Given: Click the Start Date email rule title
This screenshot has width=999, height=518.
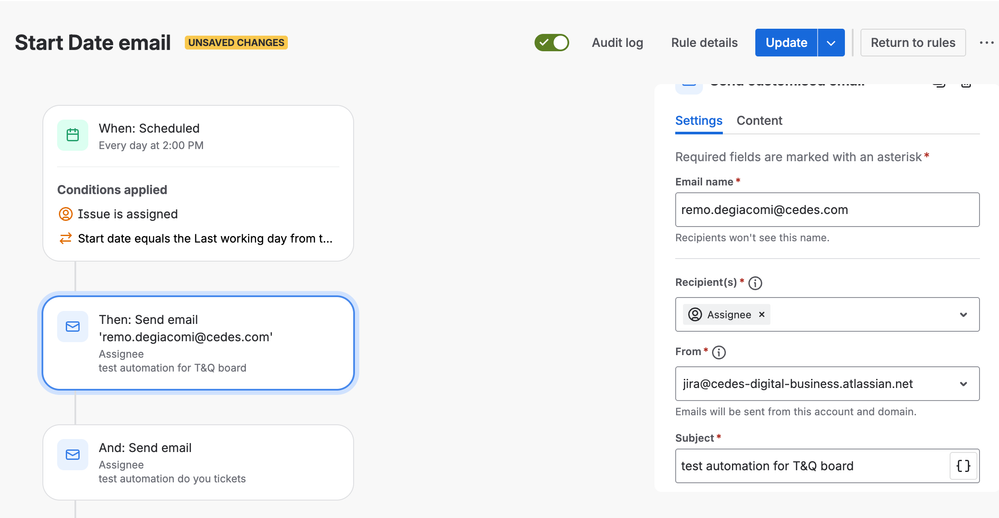Looking at the screenshot, I should (93, 43).
